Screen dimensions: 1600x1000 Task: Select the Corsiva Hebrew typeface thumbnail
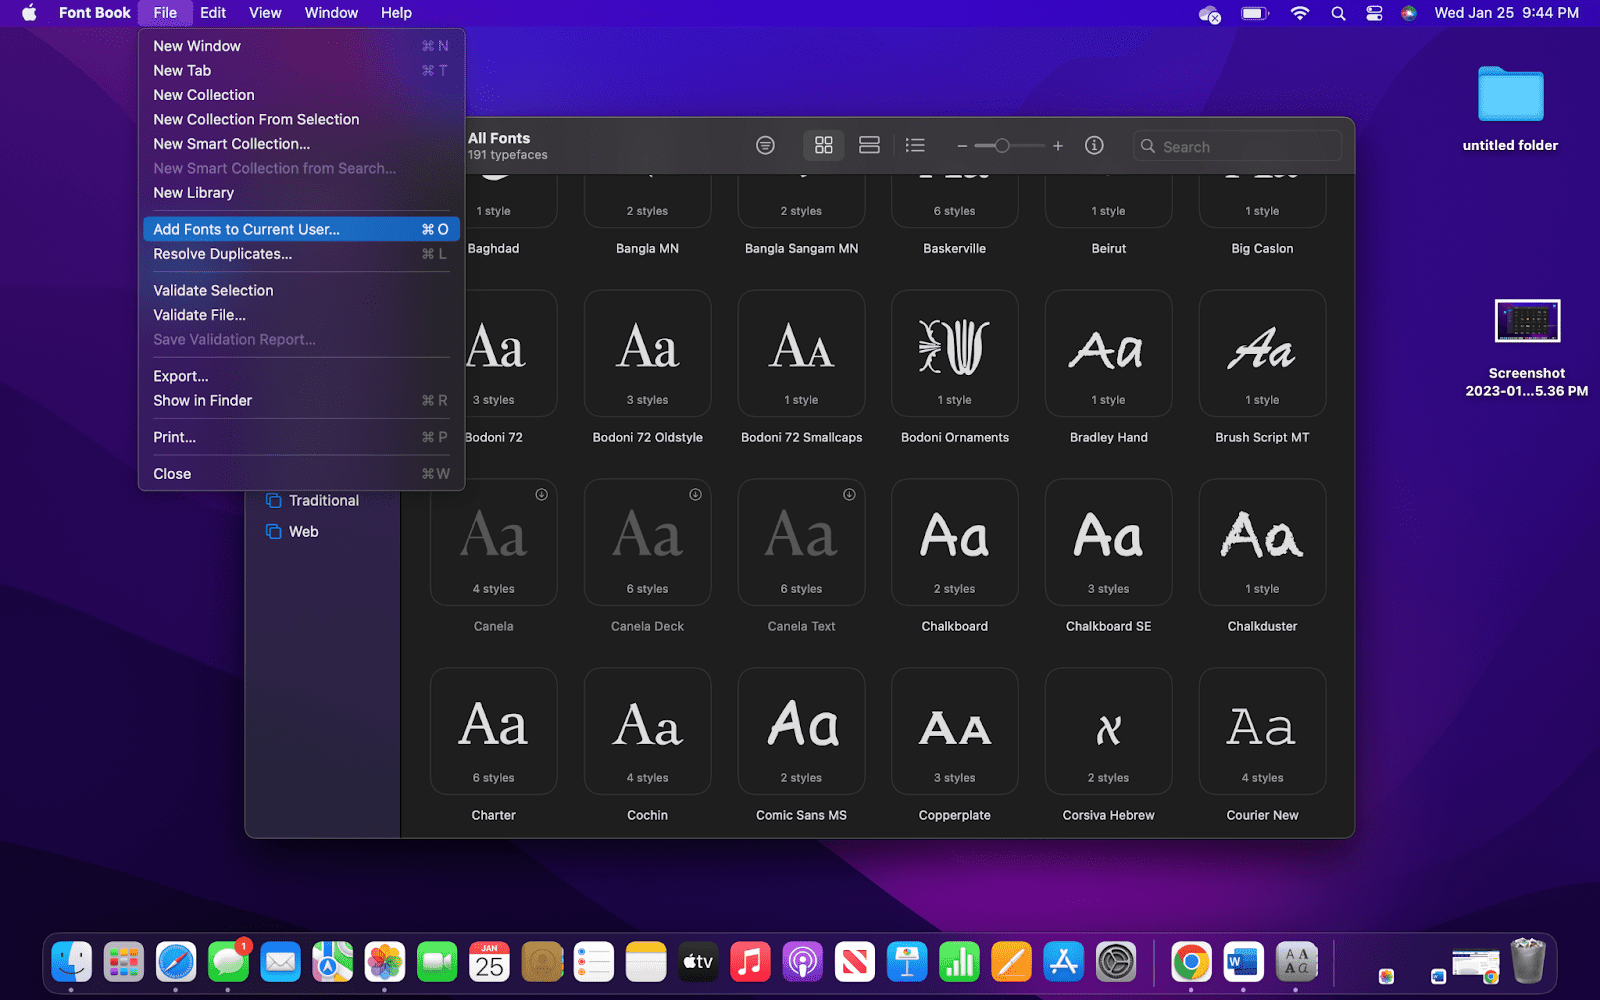click(1109, 731)
